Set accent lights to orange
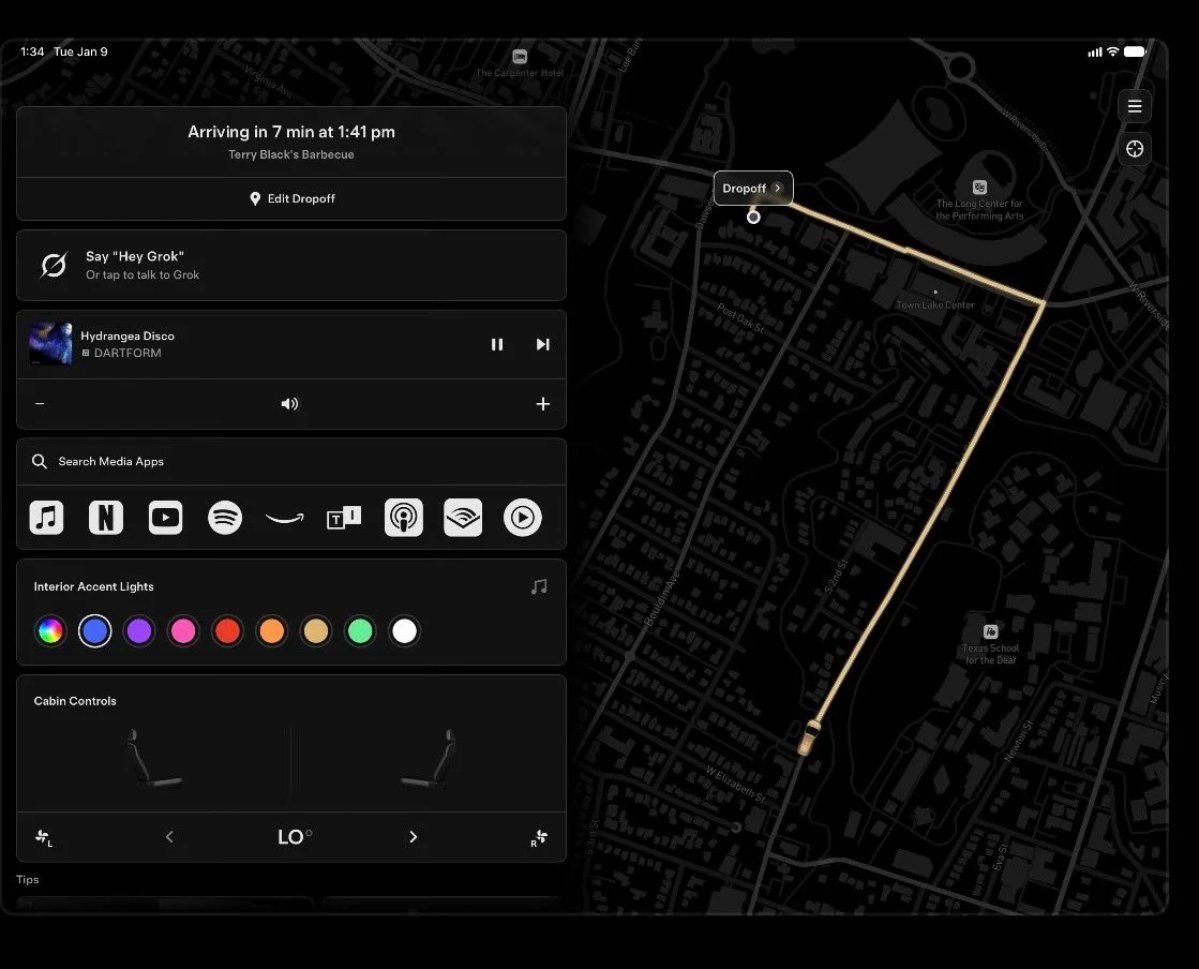This screenshot has height=969, width=1199. coord(271,631)
